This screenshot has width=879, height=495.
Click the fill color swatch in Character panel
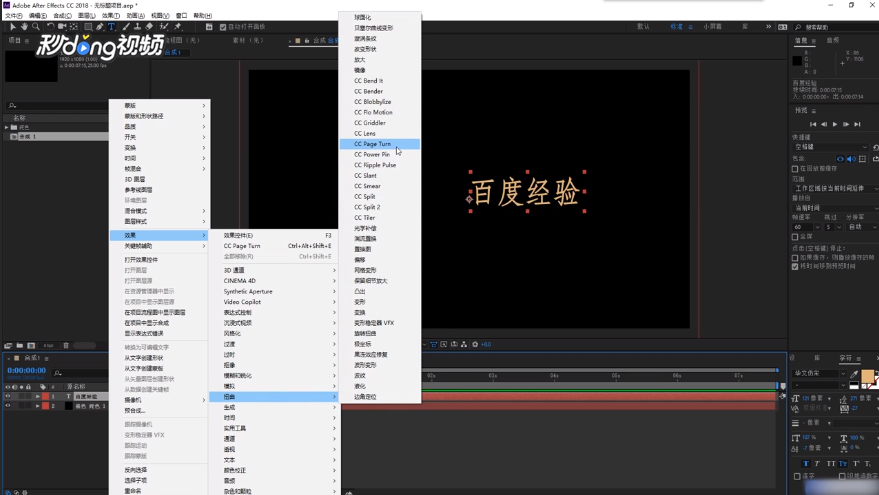(x=867, y=376)
